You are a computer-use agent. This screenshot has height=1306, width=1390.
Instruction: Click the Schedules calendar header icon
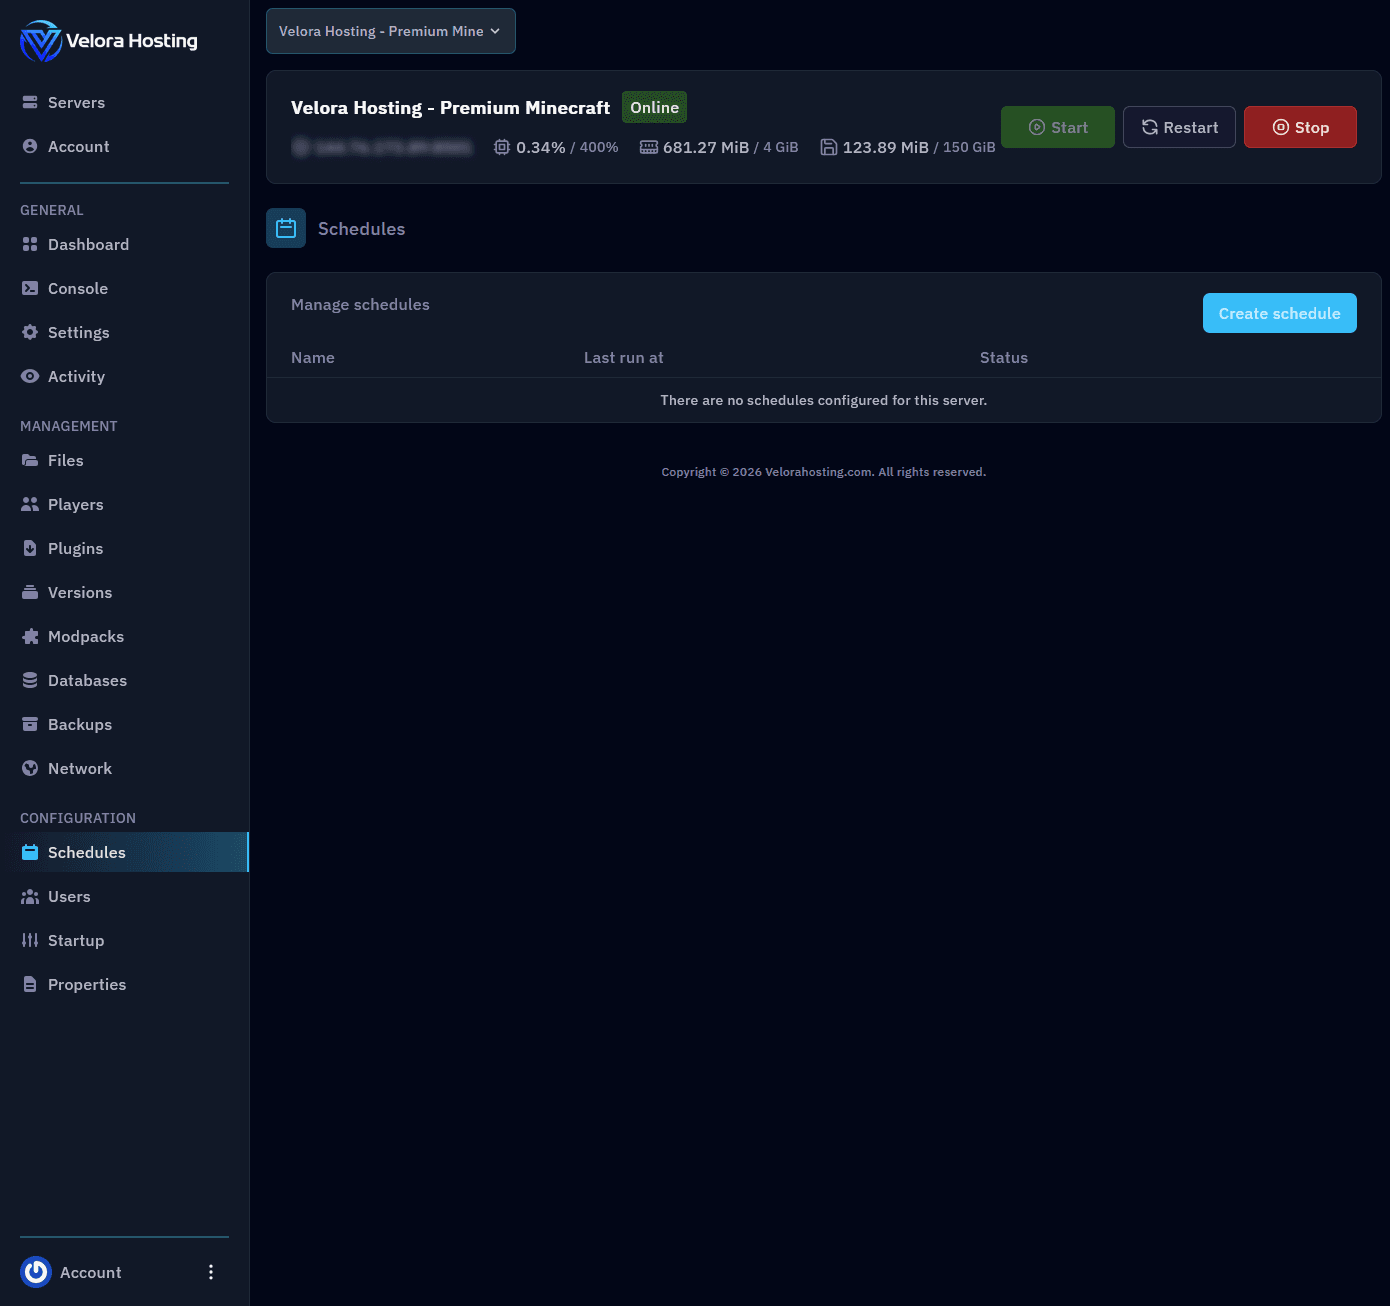286,228
